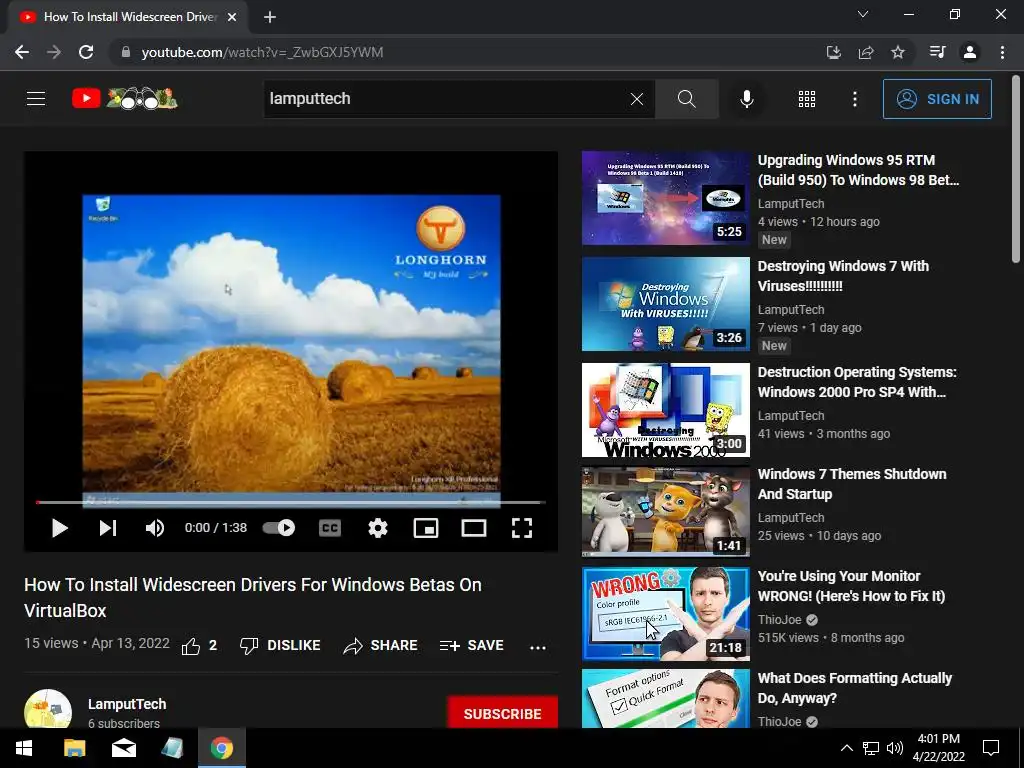Open Windows 7 Themes Shutdown video title
The image size is (1024, 768).
[852, 484]
